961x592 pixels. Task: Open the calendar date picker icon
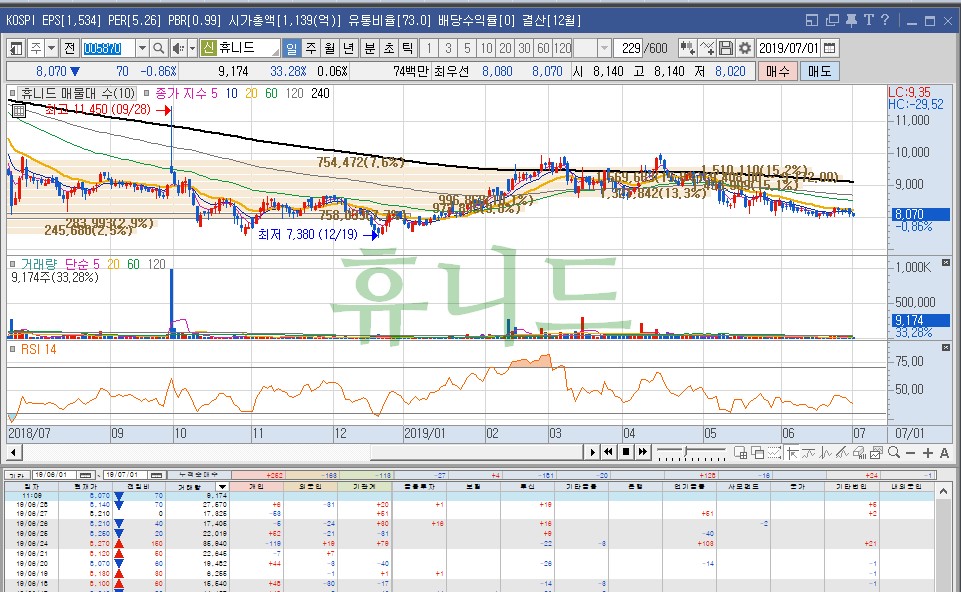[x=829, y=48]
